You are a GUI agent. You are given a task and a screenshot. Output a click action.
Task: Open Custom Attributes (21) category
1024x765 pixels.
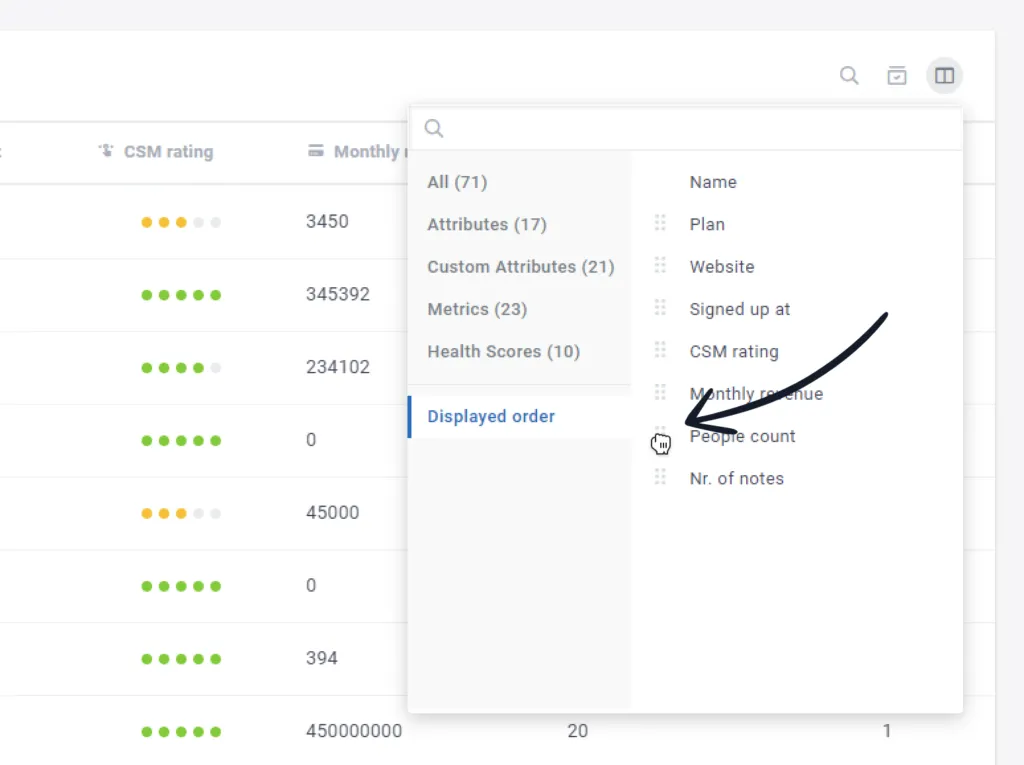[520, 267]
